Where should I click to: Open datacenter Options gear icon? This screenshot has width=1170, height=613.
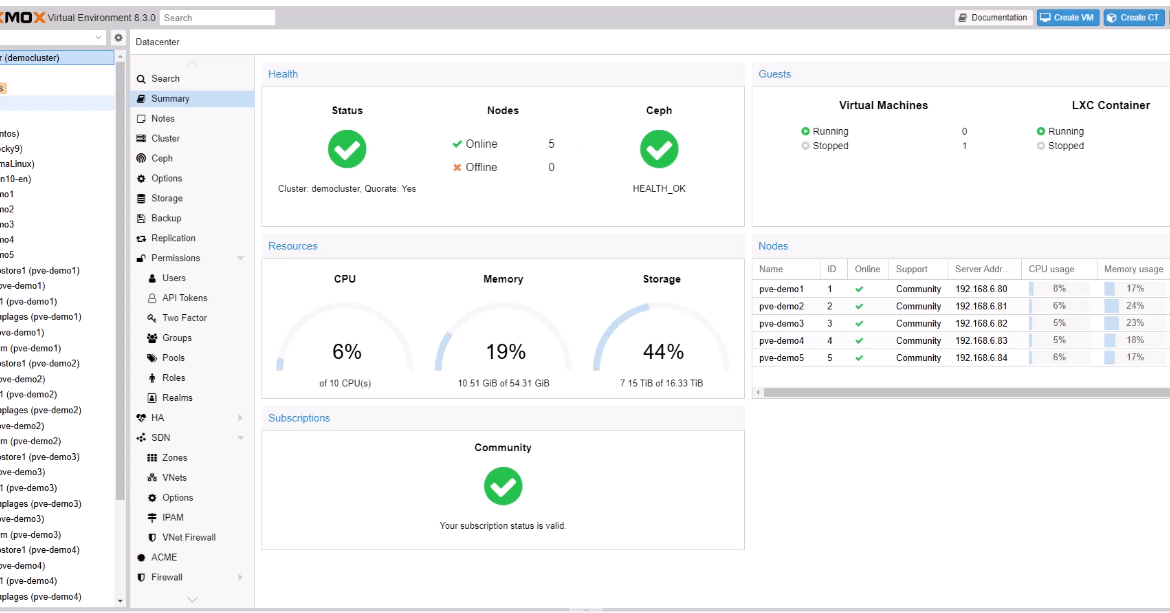(141, 178)
